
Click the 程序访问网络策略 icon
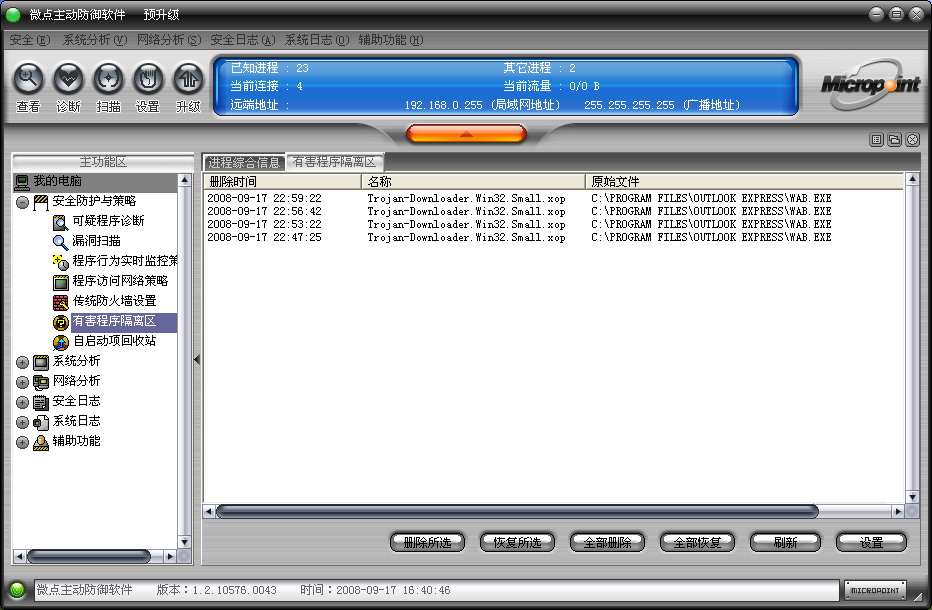pos(61,282)
